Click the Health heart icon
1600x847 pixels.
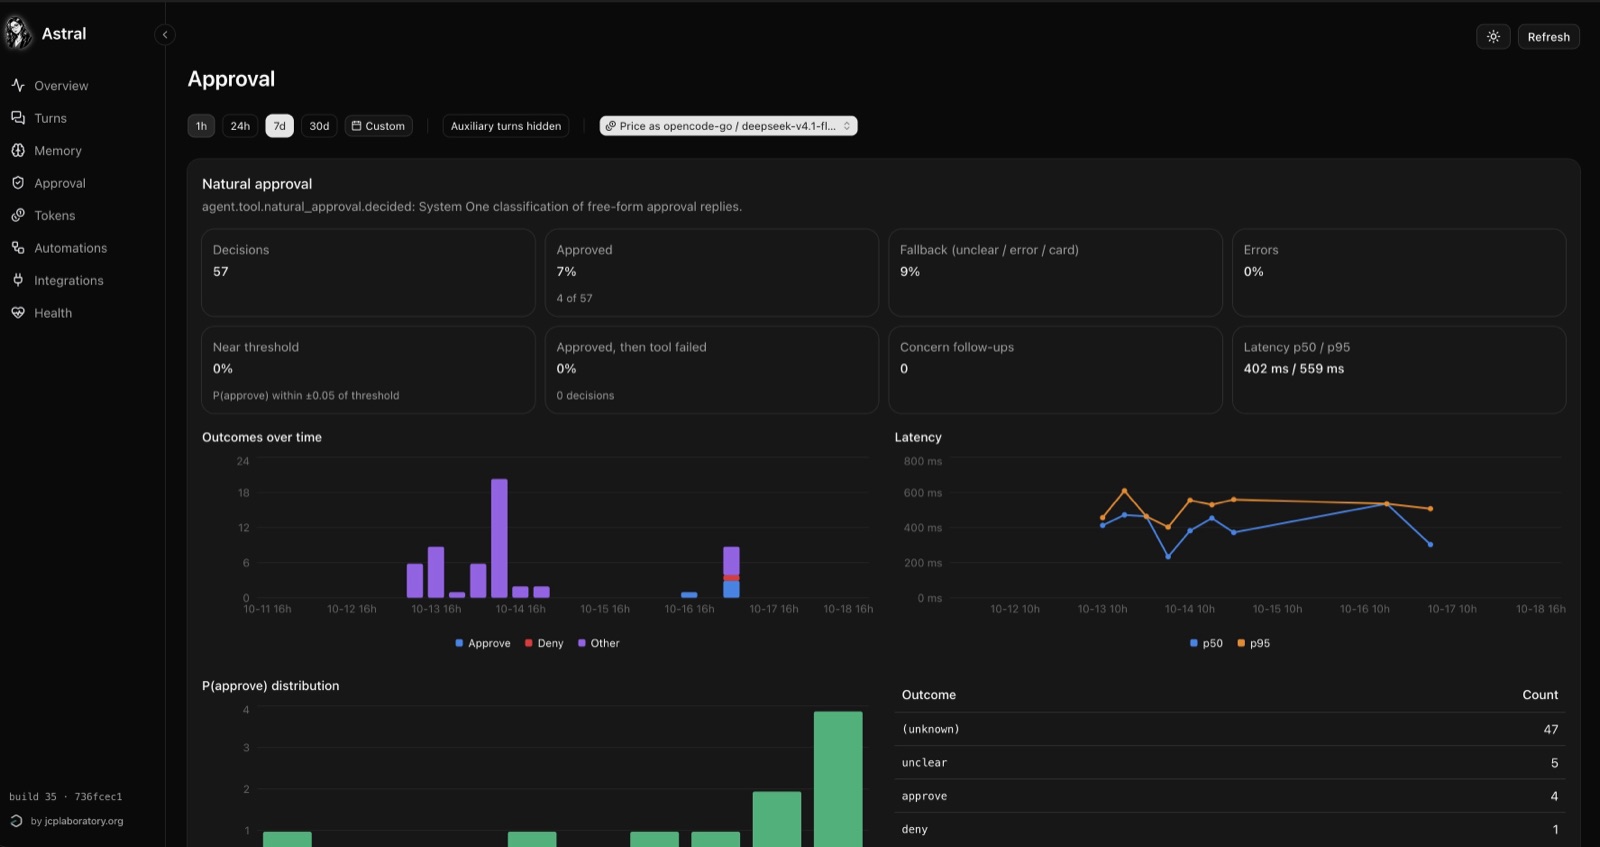coord(18,313)
